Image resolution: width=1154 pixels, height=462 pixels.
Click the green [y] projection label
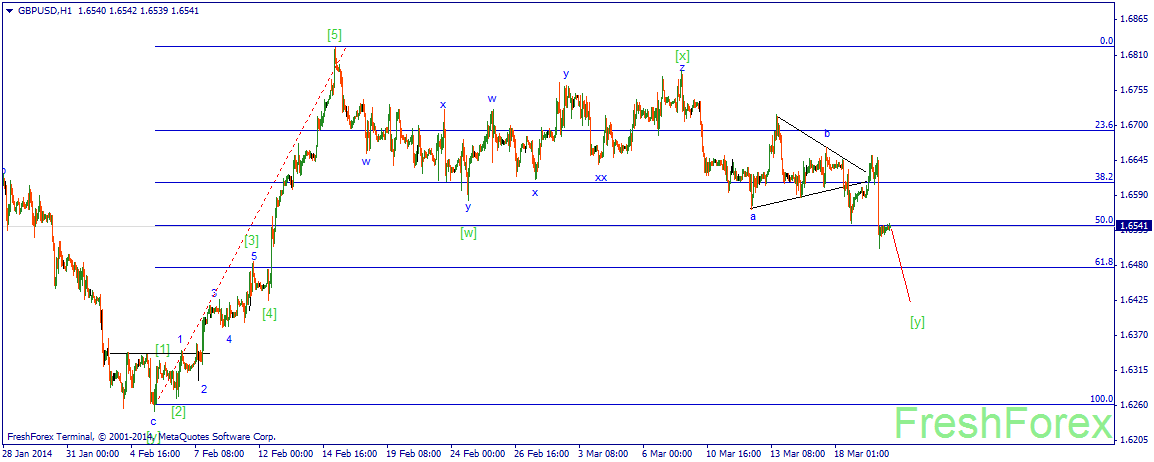917,321
